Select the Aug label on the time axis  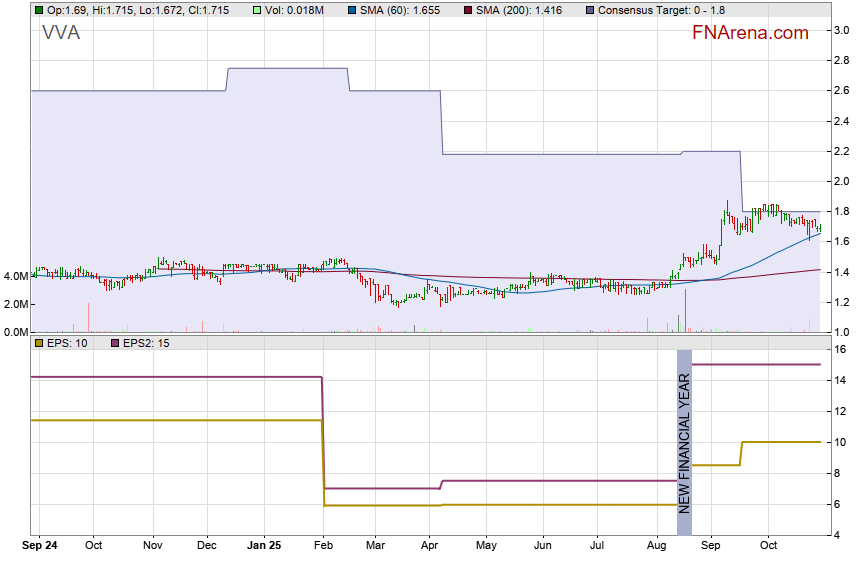click(656, 547)
